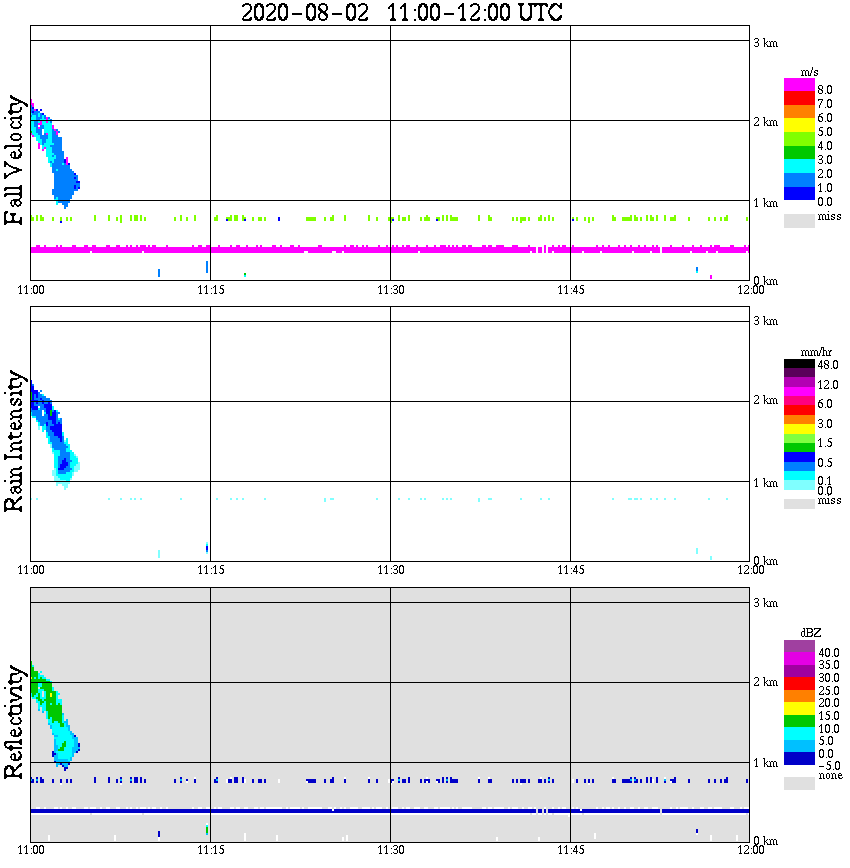Click the 3 km label on the Reflectivity plot
This screenshot has height=868, width=850.
click(765, 603)
